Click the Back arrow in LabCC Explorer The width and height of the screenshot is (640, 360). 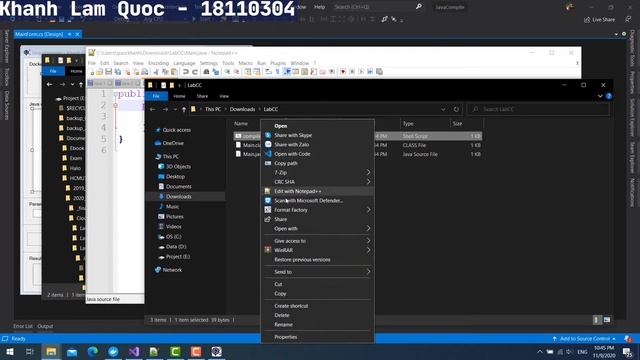coord(152,109)
